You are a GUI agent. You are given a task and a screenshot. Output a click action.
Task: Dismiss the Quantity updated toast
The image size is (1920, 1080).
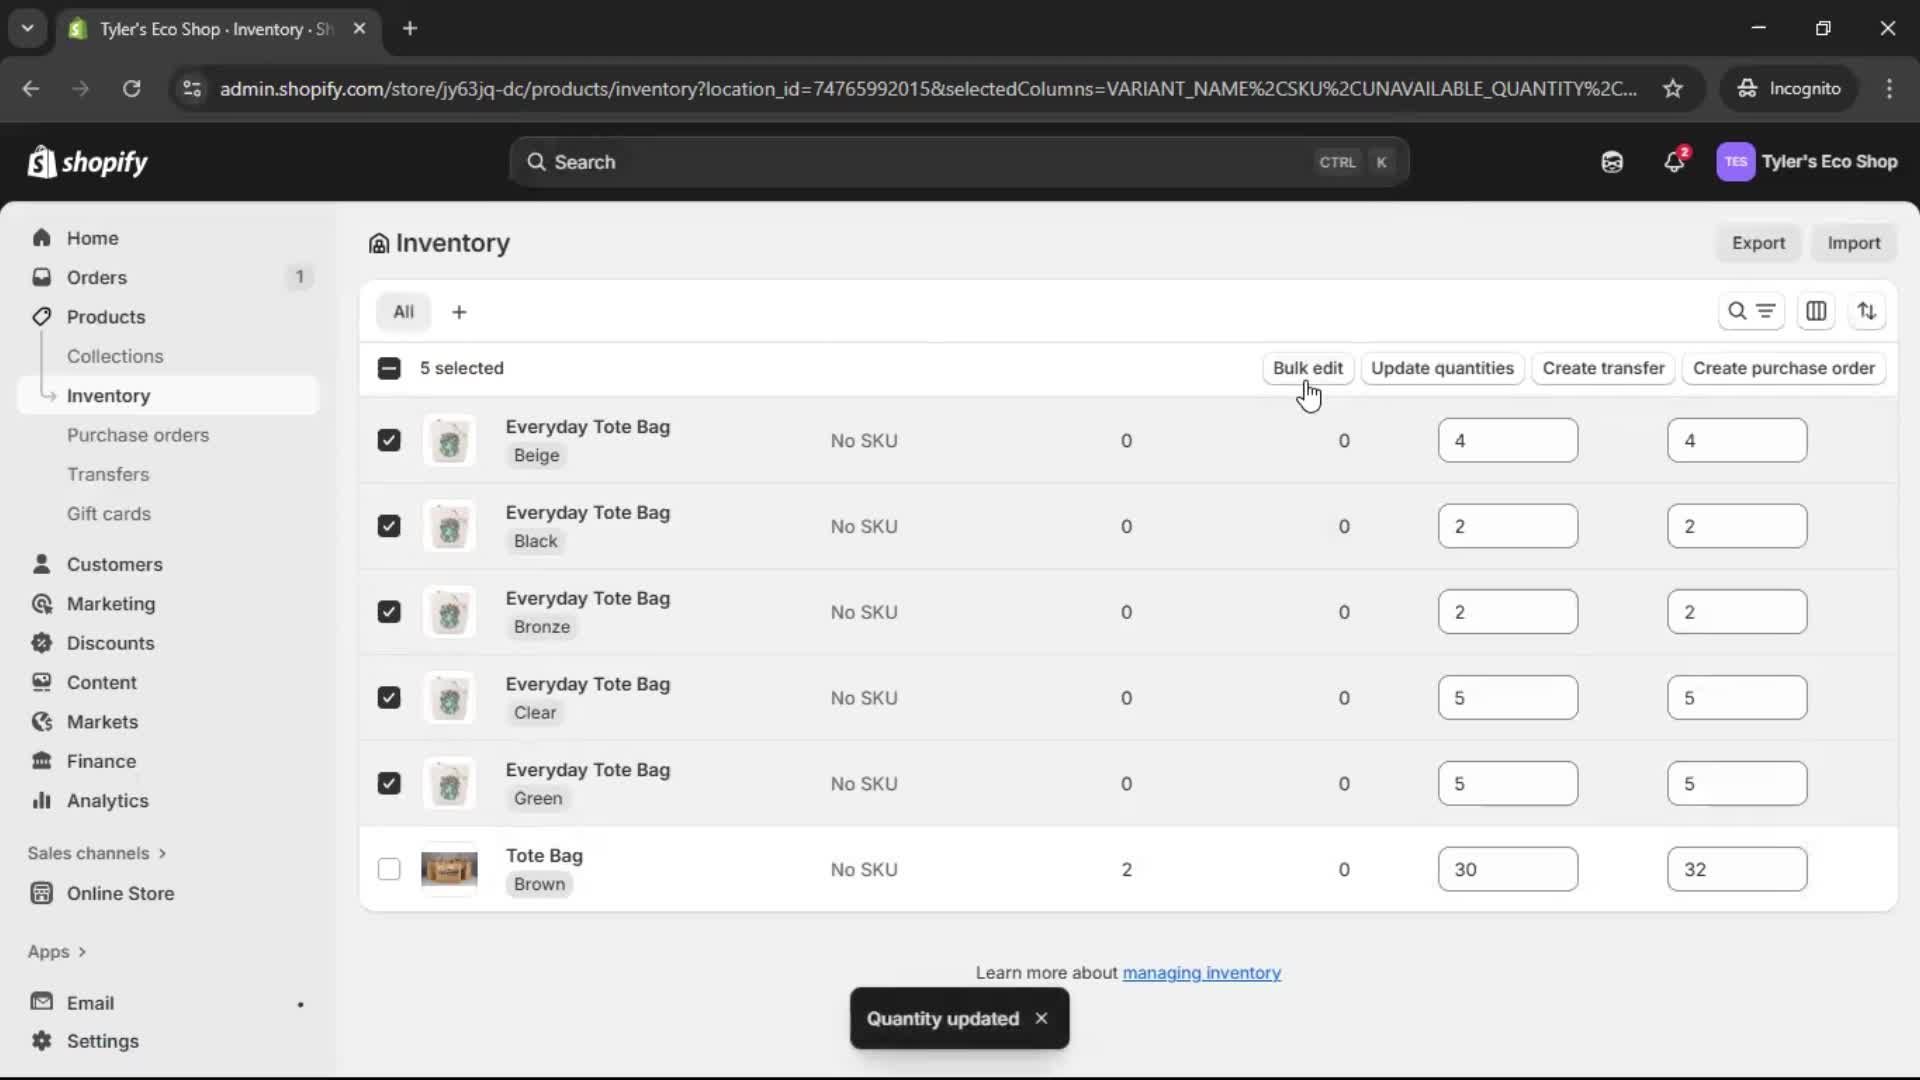tap(1041, 1019)
